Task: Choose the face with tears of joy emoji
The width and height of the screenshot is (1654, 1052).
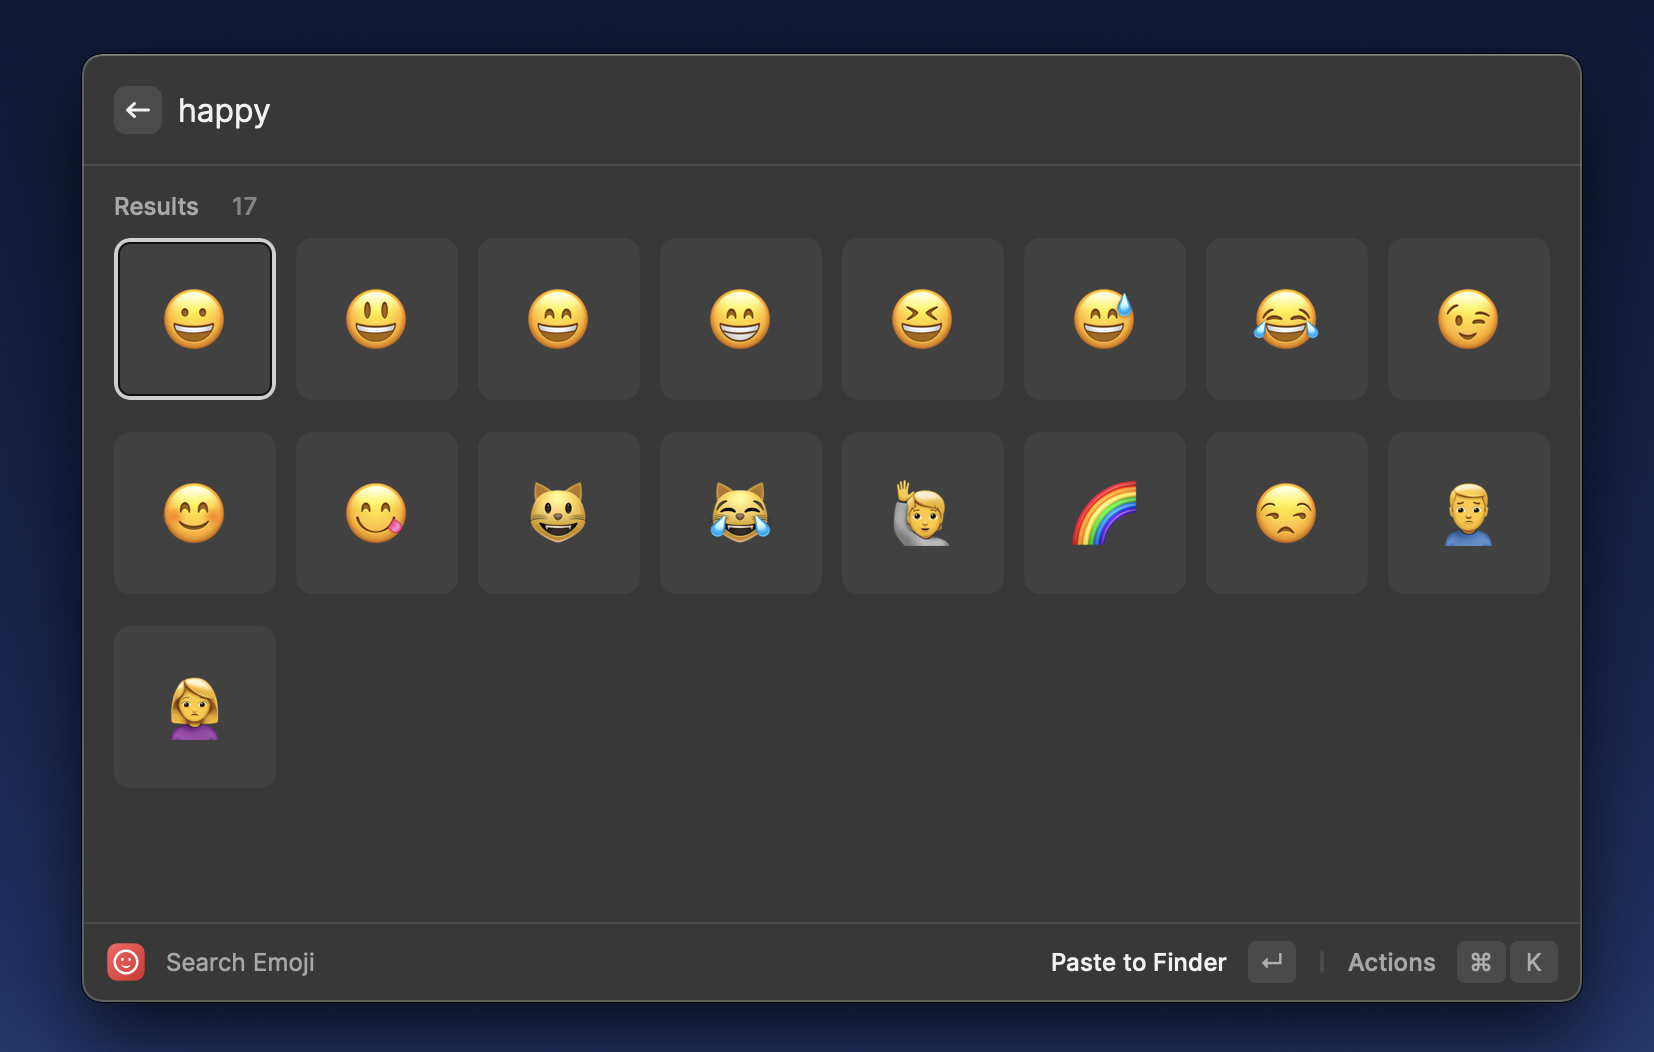Action: (x=1287, y=319)
